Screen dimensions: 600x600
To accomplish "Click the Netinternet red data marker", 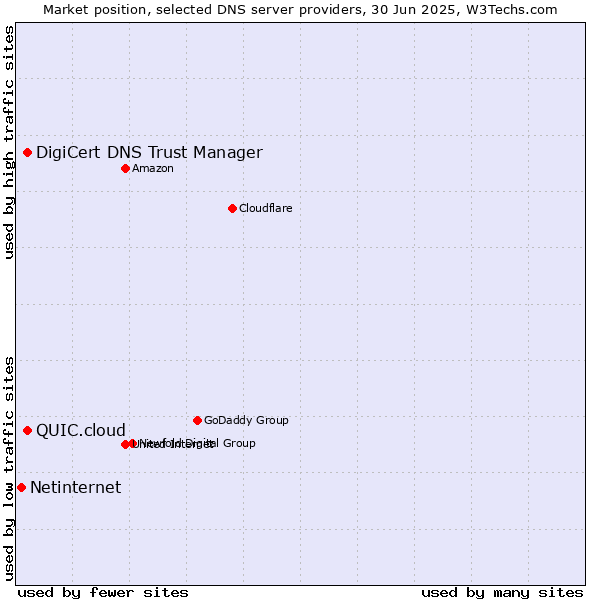I will click(22, 488).
